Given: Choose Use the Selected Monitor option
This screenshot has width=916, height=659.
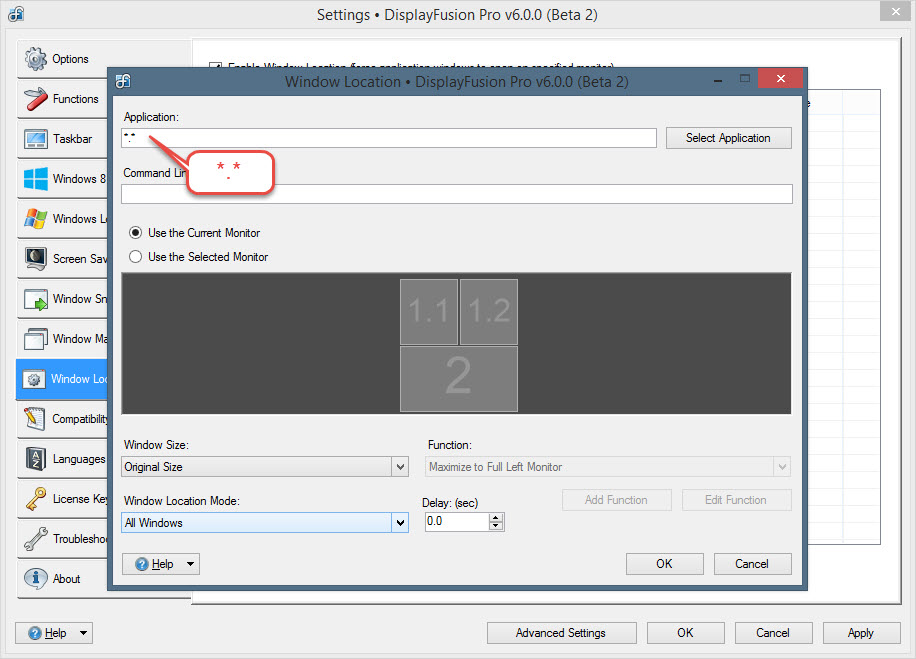Looking at the screenshot, I should [136, 257].
